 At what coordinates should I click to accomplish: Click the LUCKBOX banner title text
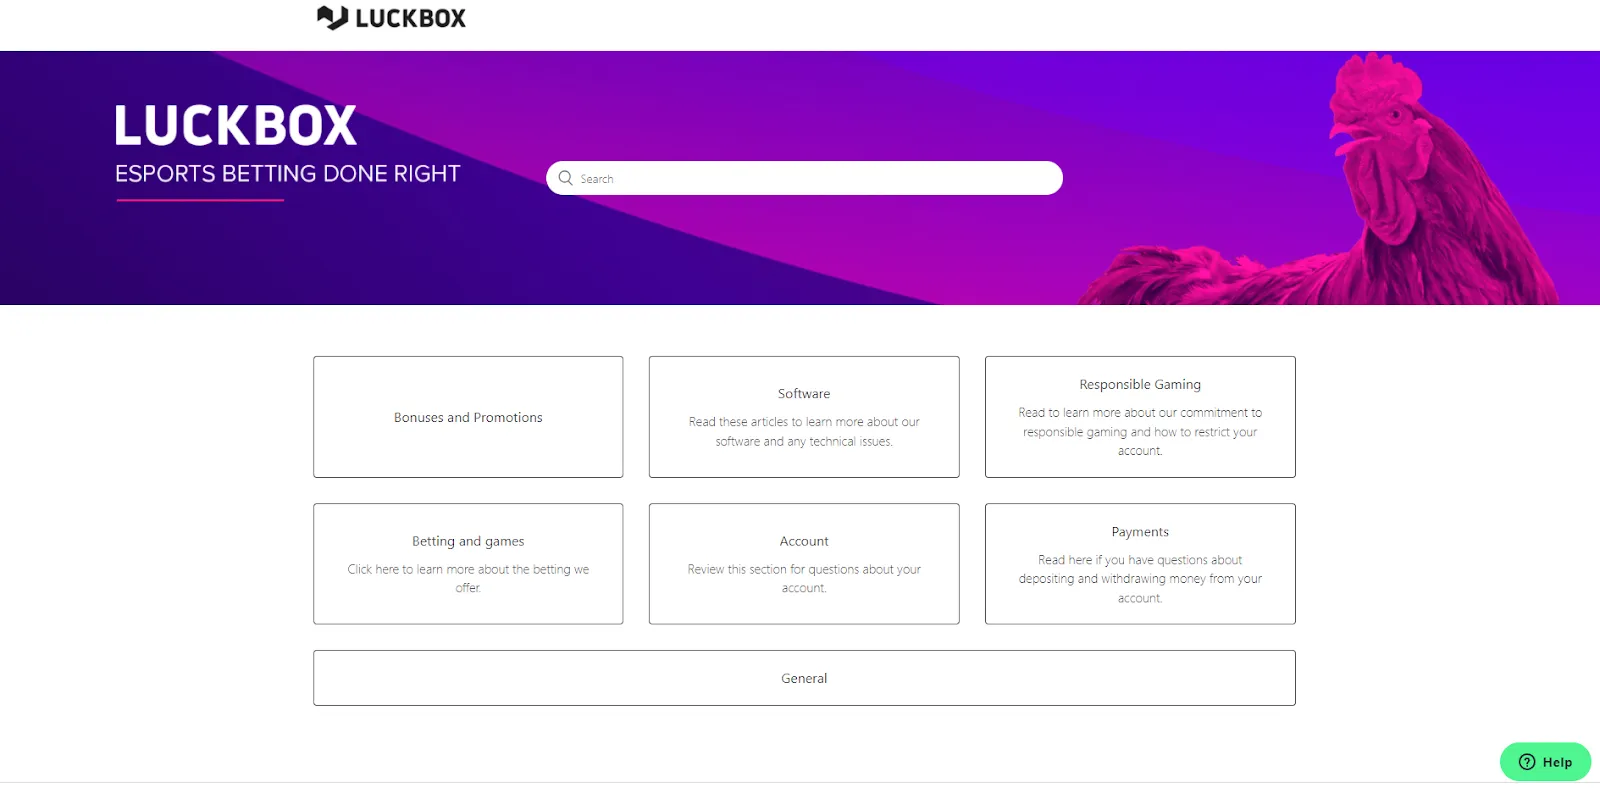(236, 126)
